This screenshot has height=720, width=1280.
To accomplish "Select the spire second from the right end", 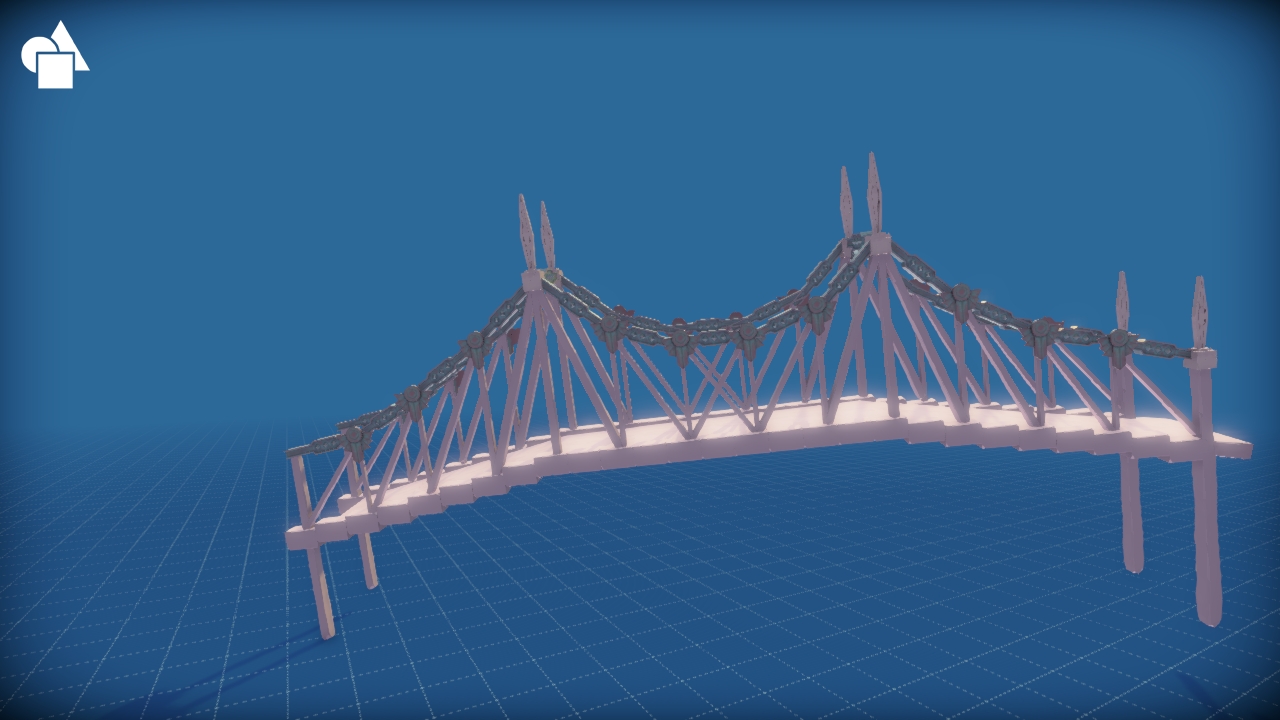I will pyautogui.click(x=1122, y=301).
